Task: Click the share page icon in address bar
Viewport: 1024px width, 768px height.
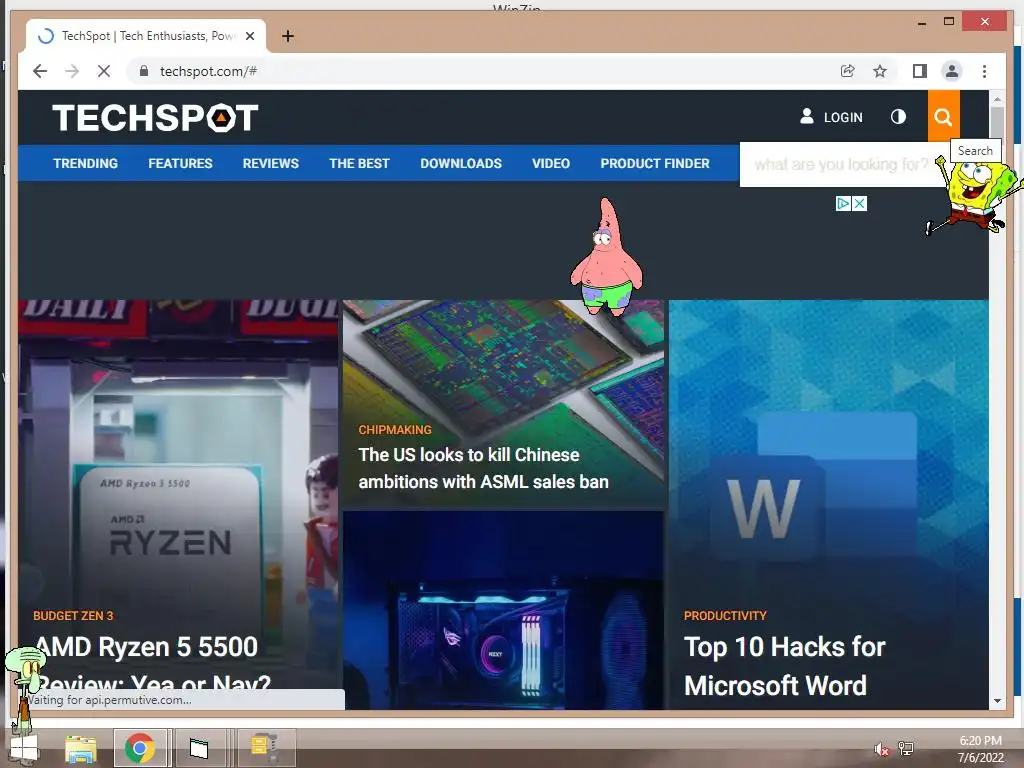Action: pos(848,71)
